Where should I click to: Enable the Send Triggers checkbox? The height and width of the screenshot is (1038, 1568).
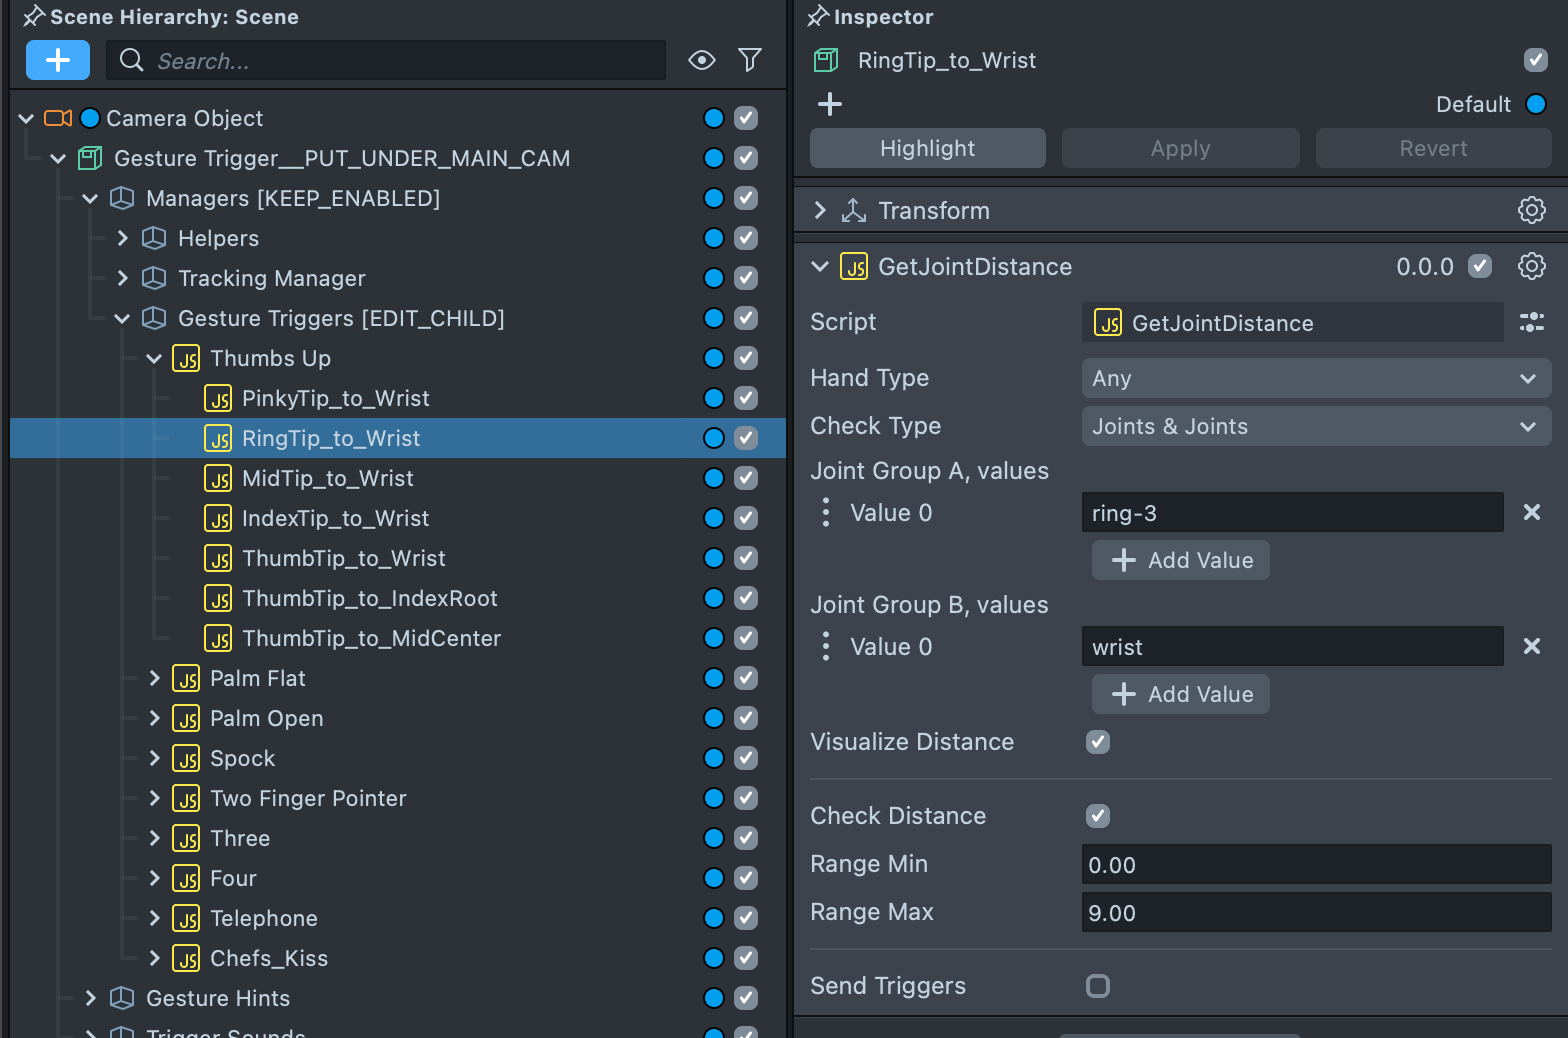(1098, 986)
